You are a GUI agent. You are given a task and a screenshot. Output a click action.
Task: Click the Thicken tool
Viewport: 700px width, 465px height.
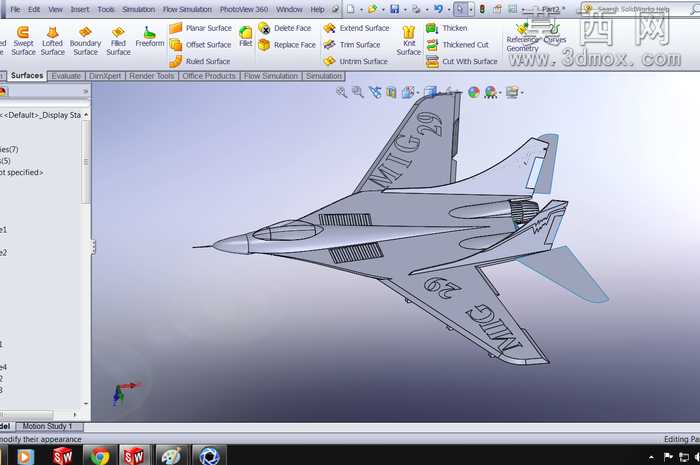coord(446,28)
